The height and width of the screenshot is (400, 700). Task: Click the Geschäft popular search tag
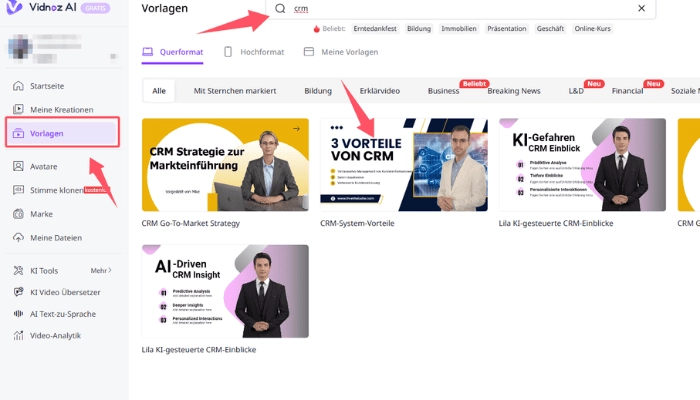tap(550, 29)
